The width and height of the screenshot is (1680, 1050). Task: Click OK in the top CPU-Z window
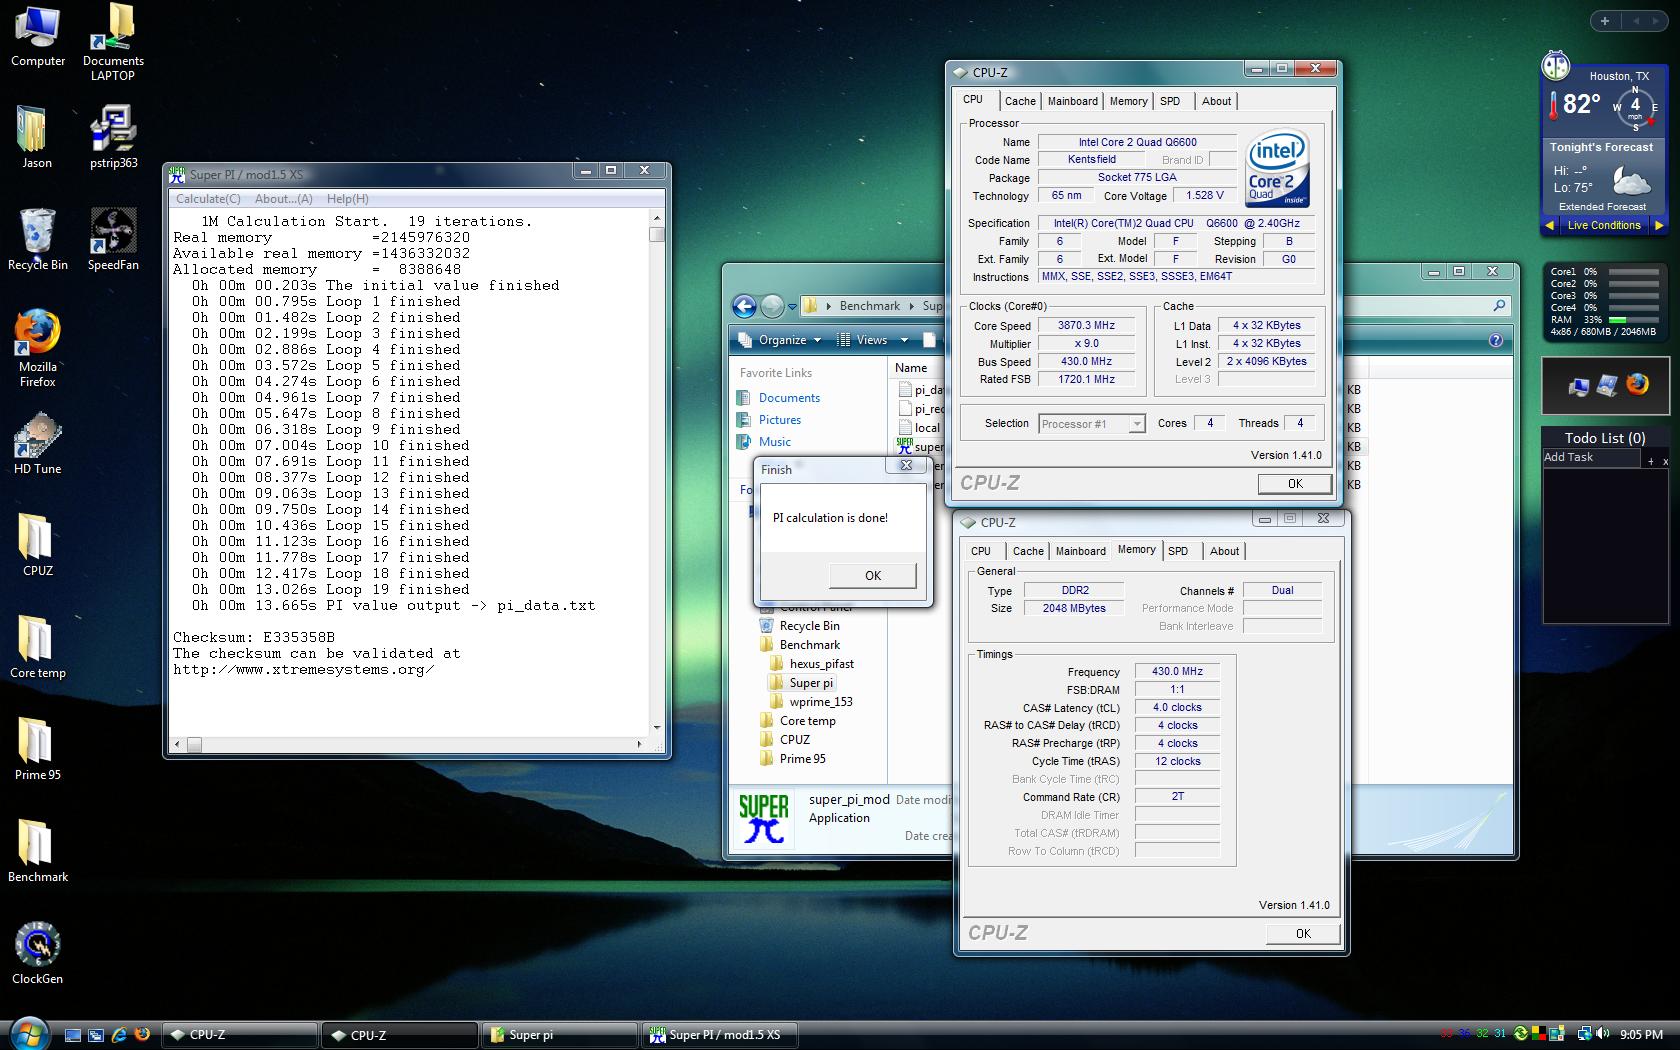click(1295, 484)
